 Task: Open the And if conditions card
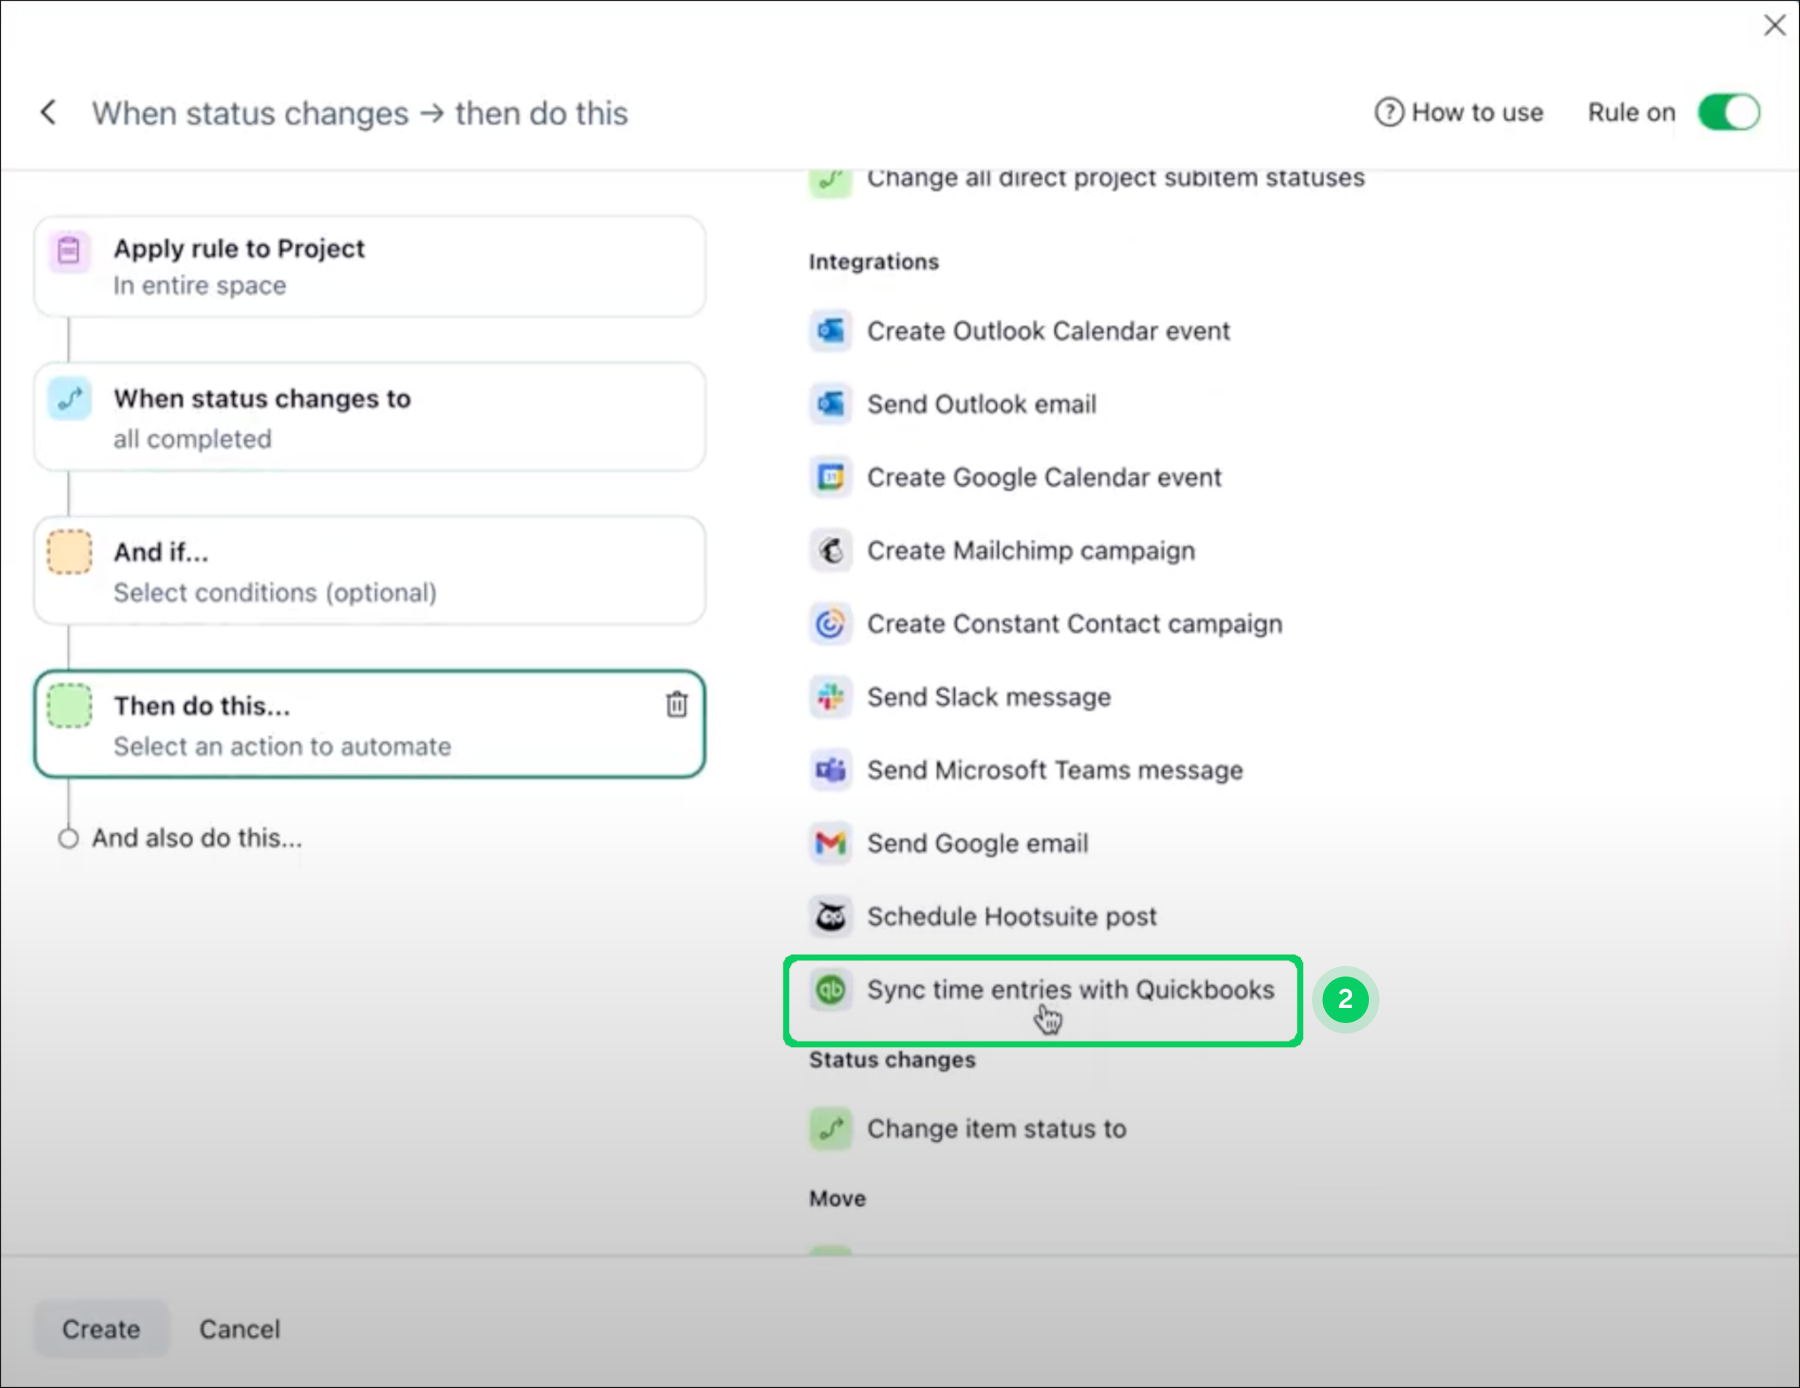point(370,571)
